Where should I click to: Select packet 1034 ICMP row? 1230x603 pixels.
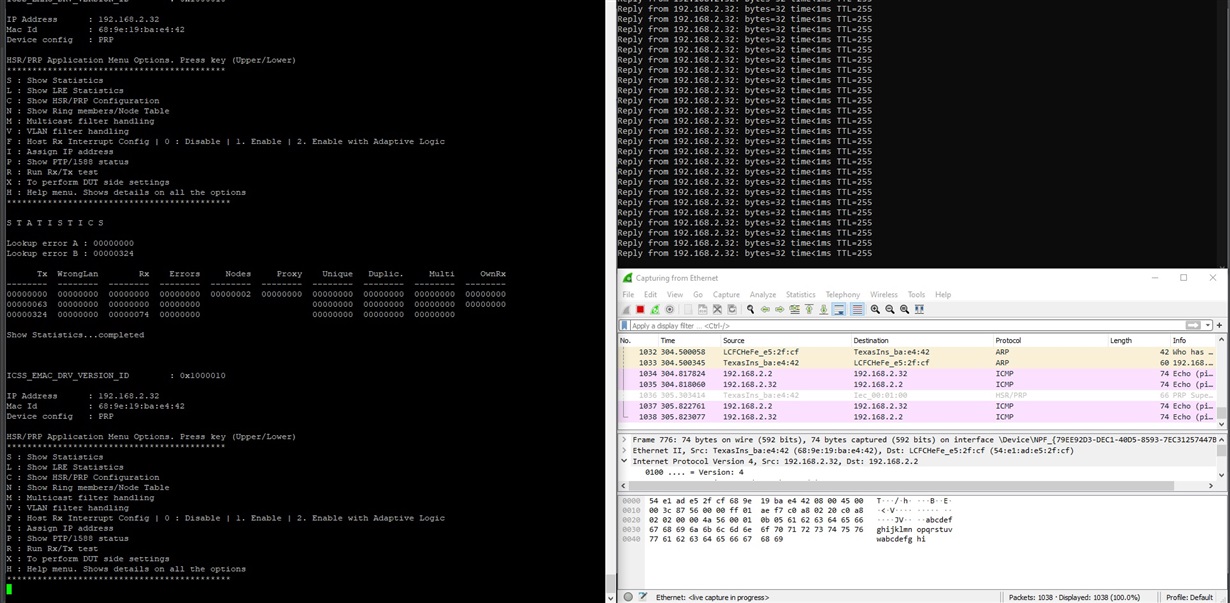point(917,374)
